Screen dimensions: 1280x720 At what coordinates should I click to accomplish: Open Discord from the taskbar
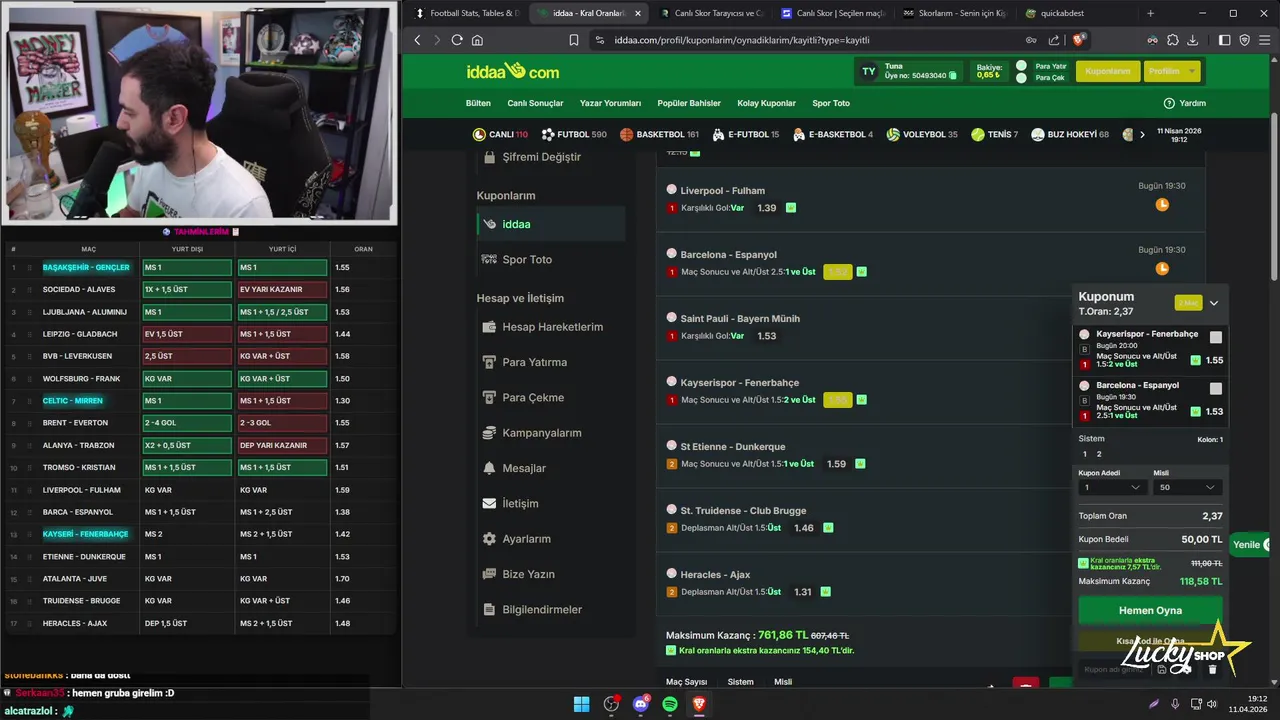click(x=641, y=704)
